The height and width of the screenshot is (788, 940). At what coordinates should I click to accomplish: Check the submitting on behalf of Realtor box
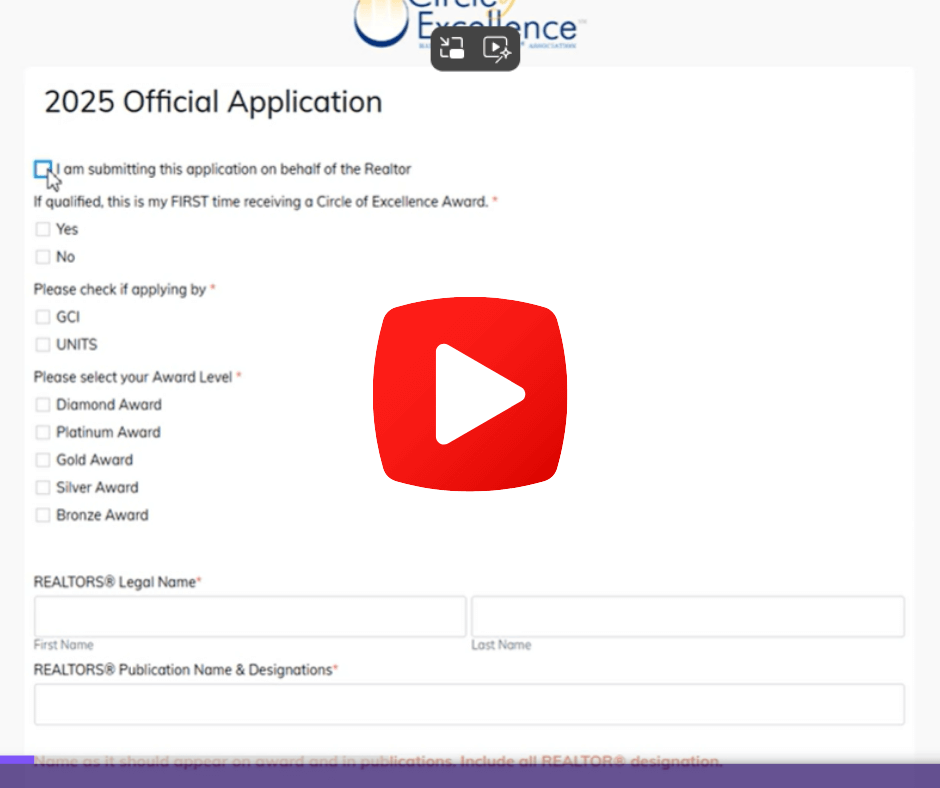[x=42, y=169]
